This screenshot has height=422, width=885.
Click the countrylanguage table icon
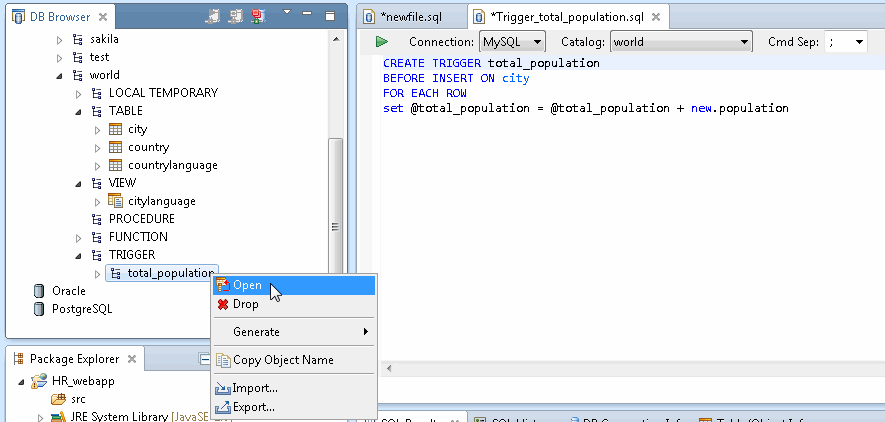(115, 165)
